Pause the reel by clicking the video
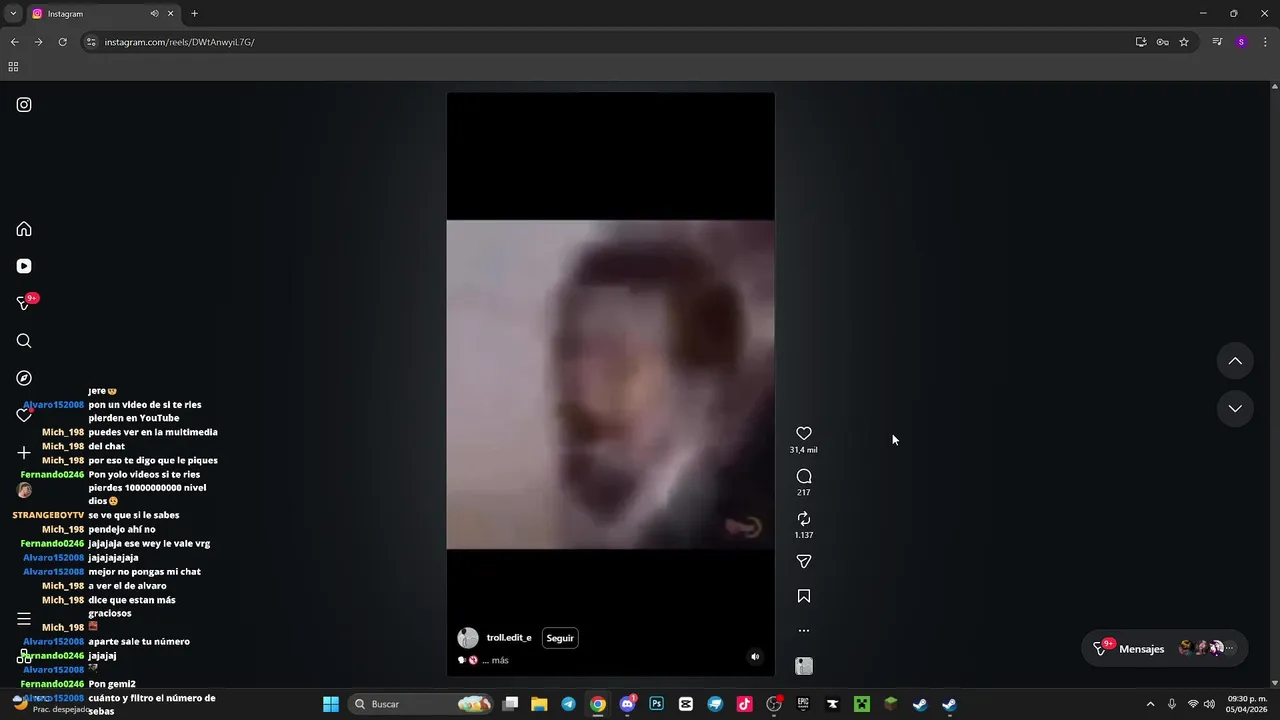This screenshot has width=1280, height=720. coord(610,384)
